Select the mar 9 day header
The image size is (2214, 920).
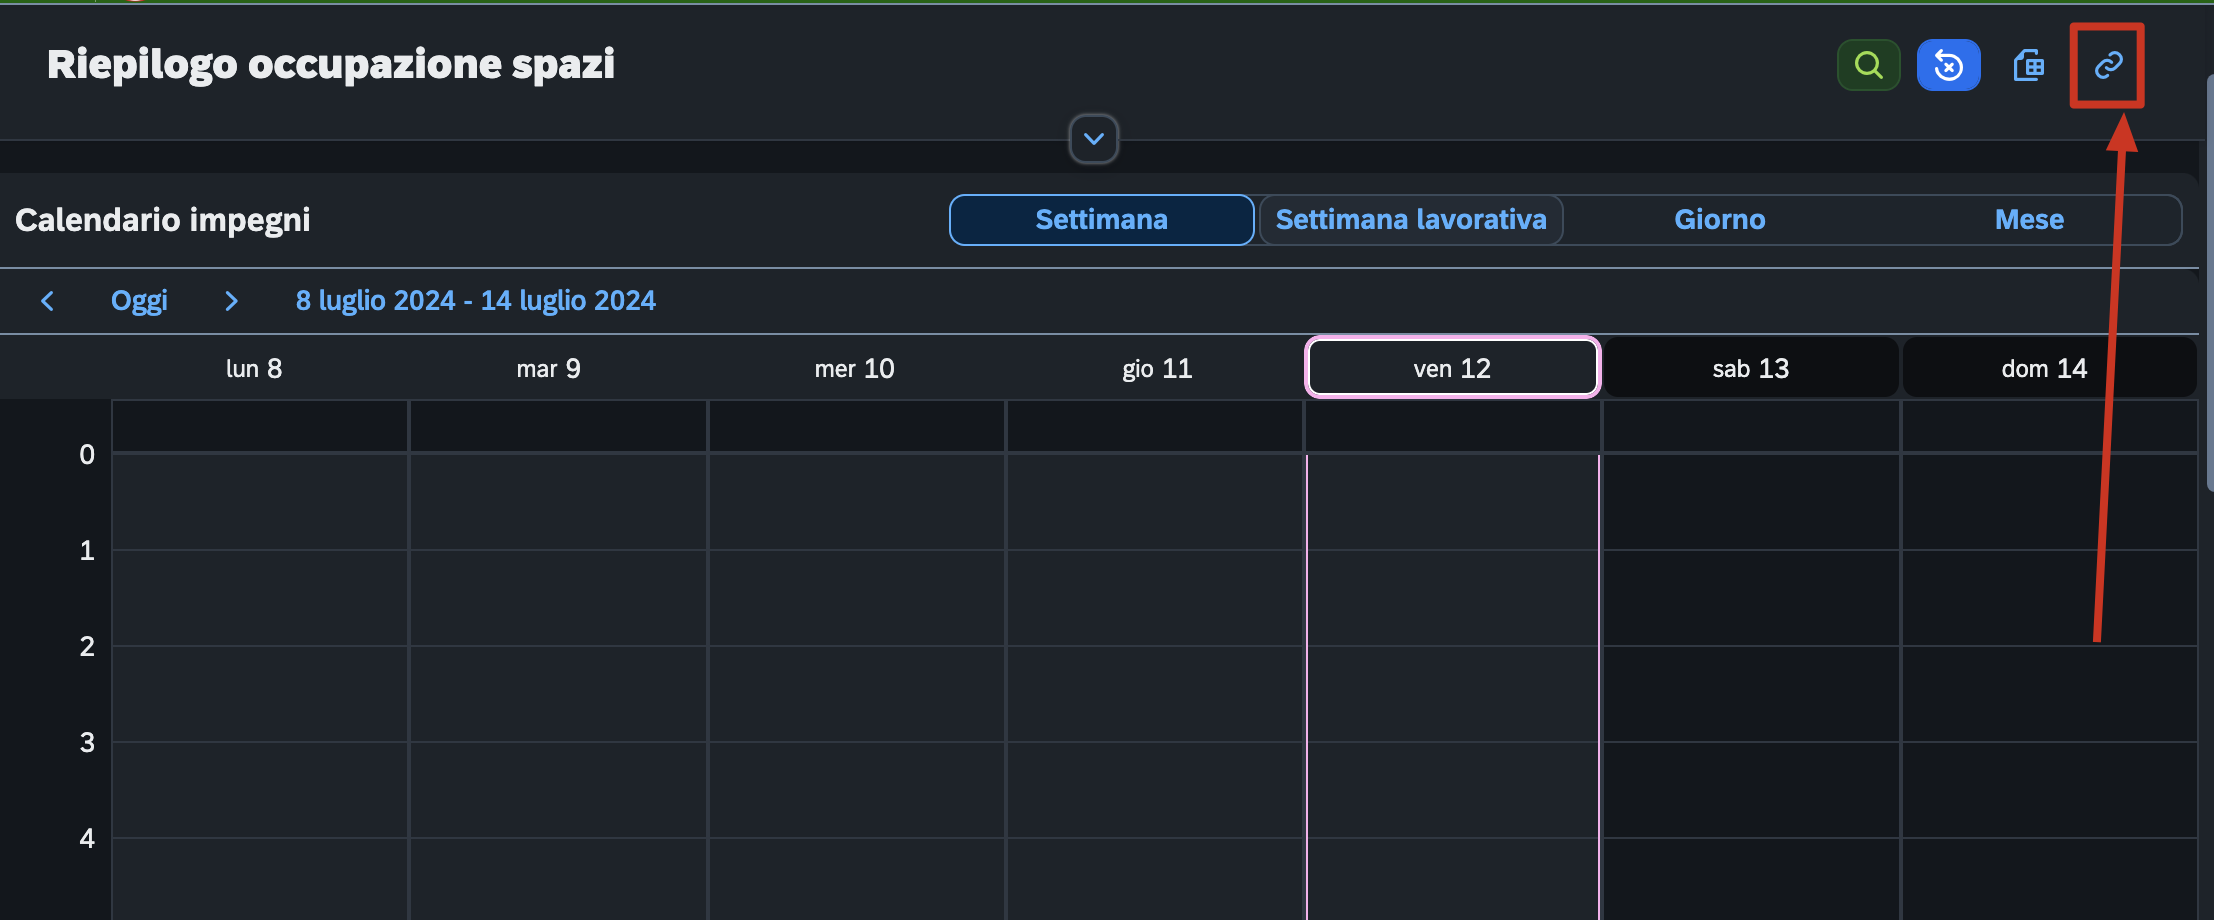pyautogui.click(x=548, y=369)
